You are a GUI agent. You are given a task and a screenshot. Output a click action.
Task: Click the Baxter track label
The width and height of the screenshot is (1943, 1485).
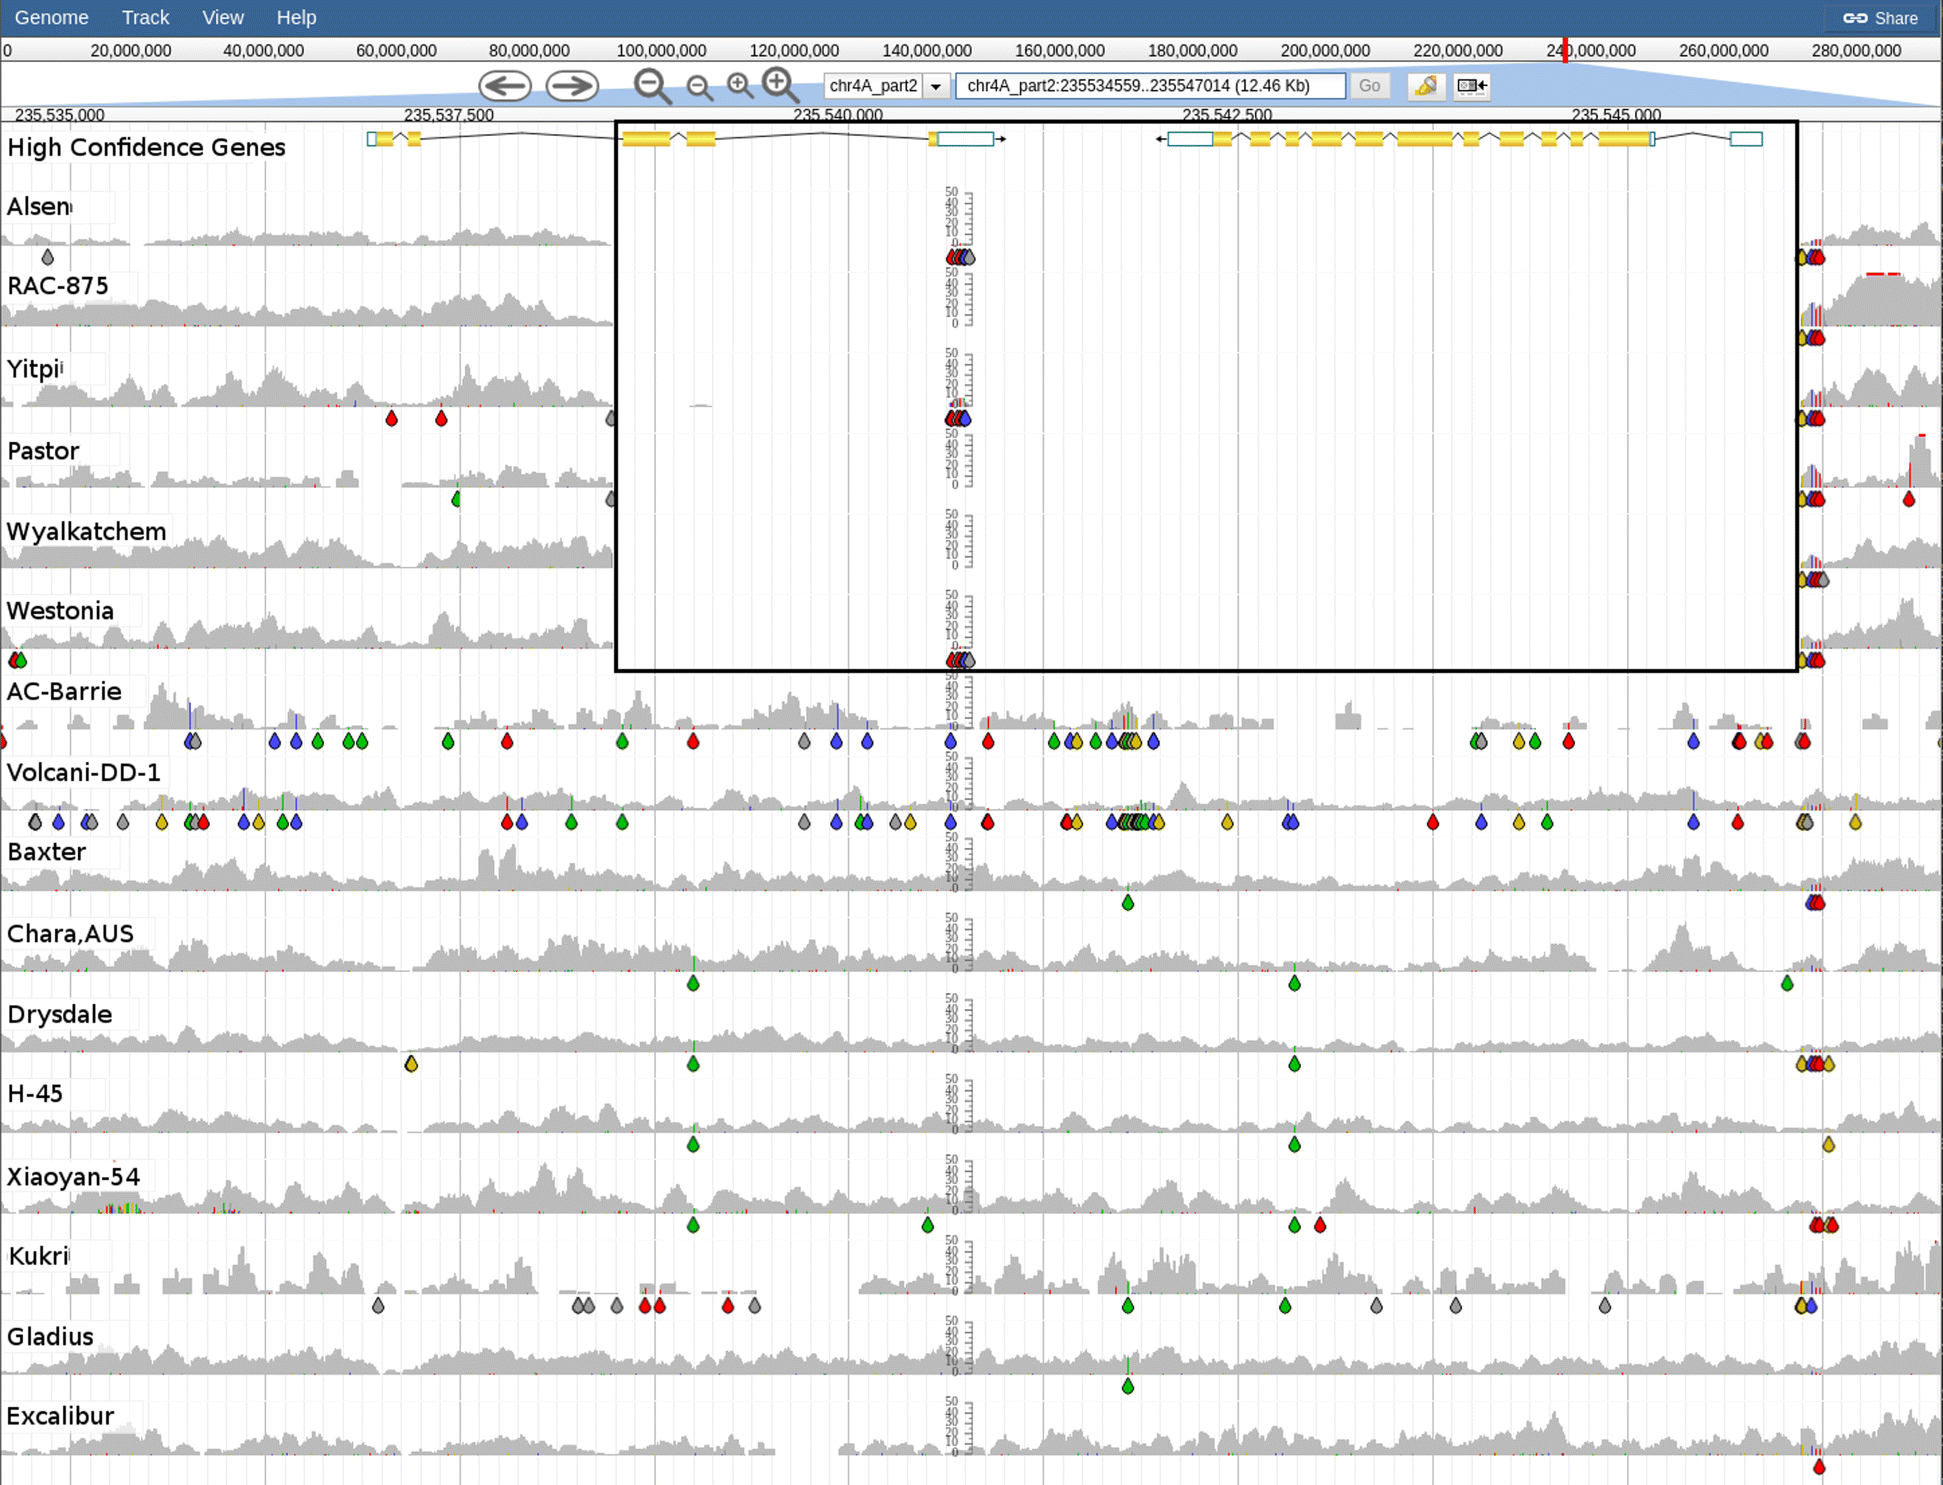[46, 852]
